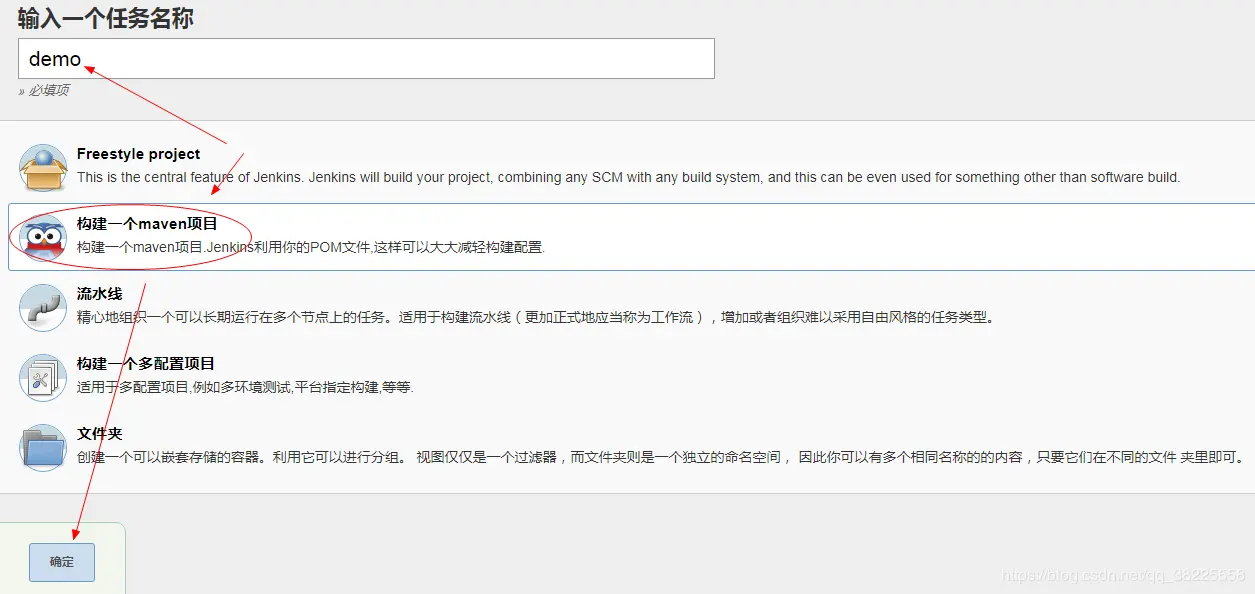Click the 确定 confirm button
The width and height of the screenshot is (1255, 594).
click(x=62, y=562)
